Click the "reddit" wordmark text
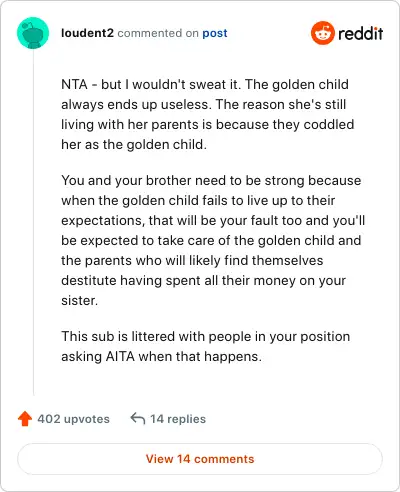This screenshot has width=400, height=492. tap(360, 34)
